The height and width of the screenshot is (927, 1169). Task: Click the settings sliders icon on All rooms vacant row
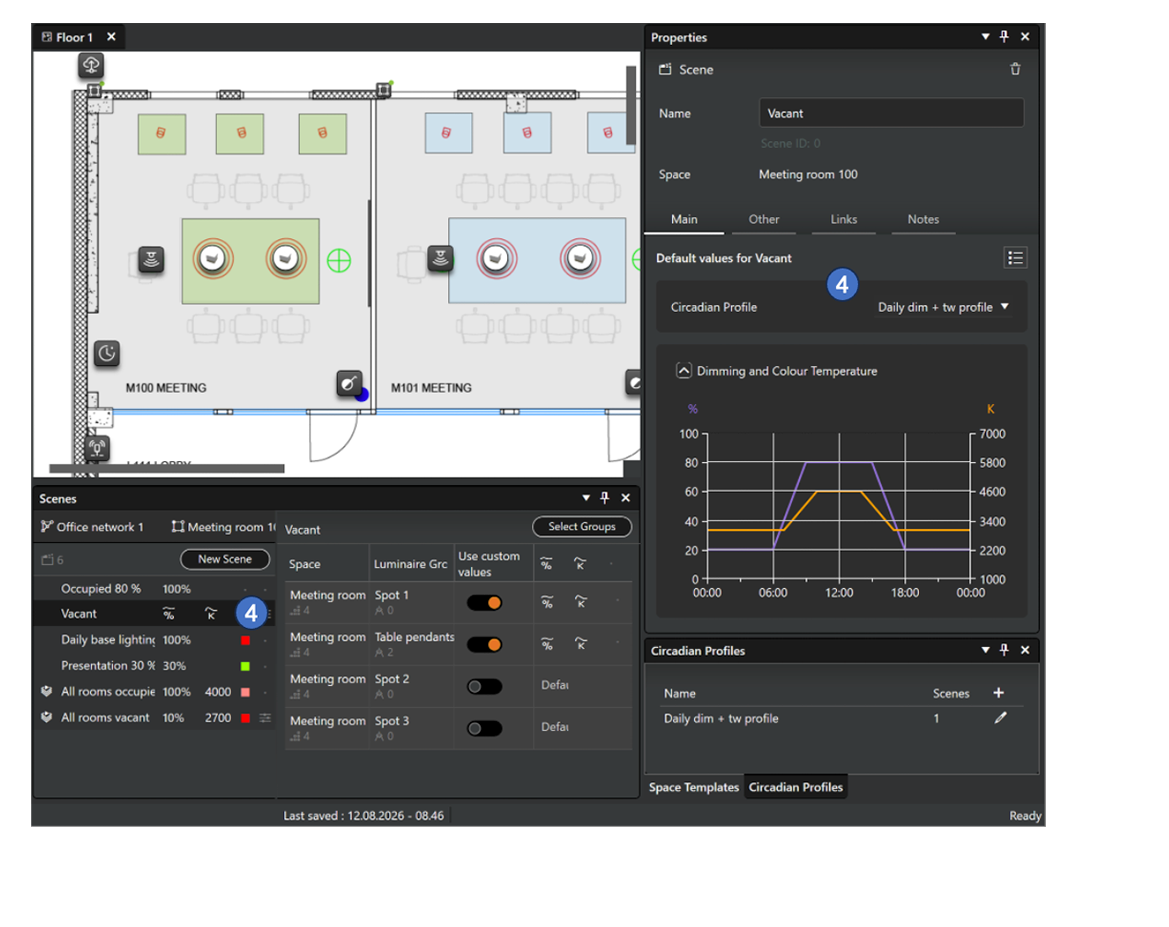(x=265, y=717)
